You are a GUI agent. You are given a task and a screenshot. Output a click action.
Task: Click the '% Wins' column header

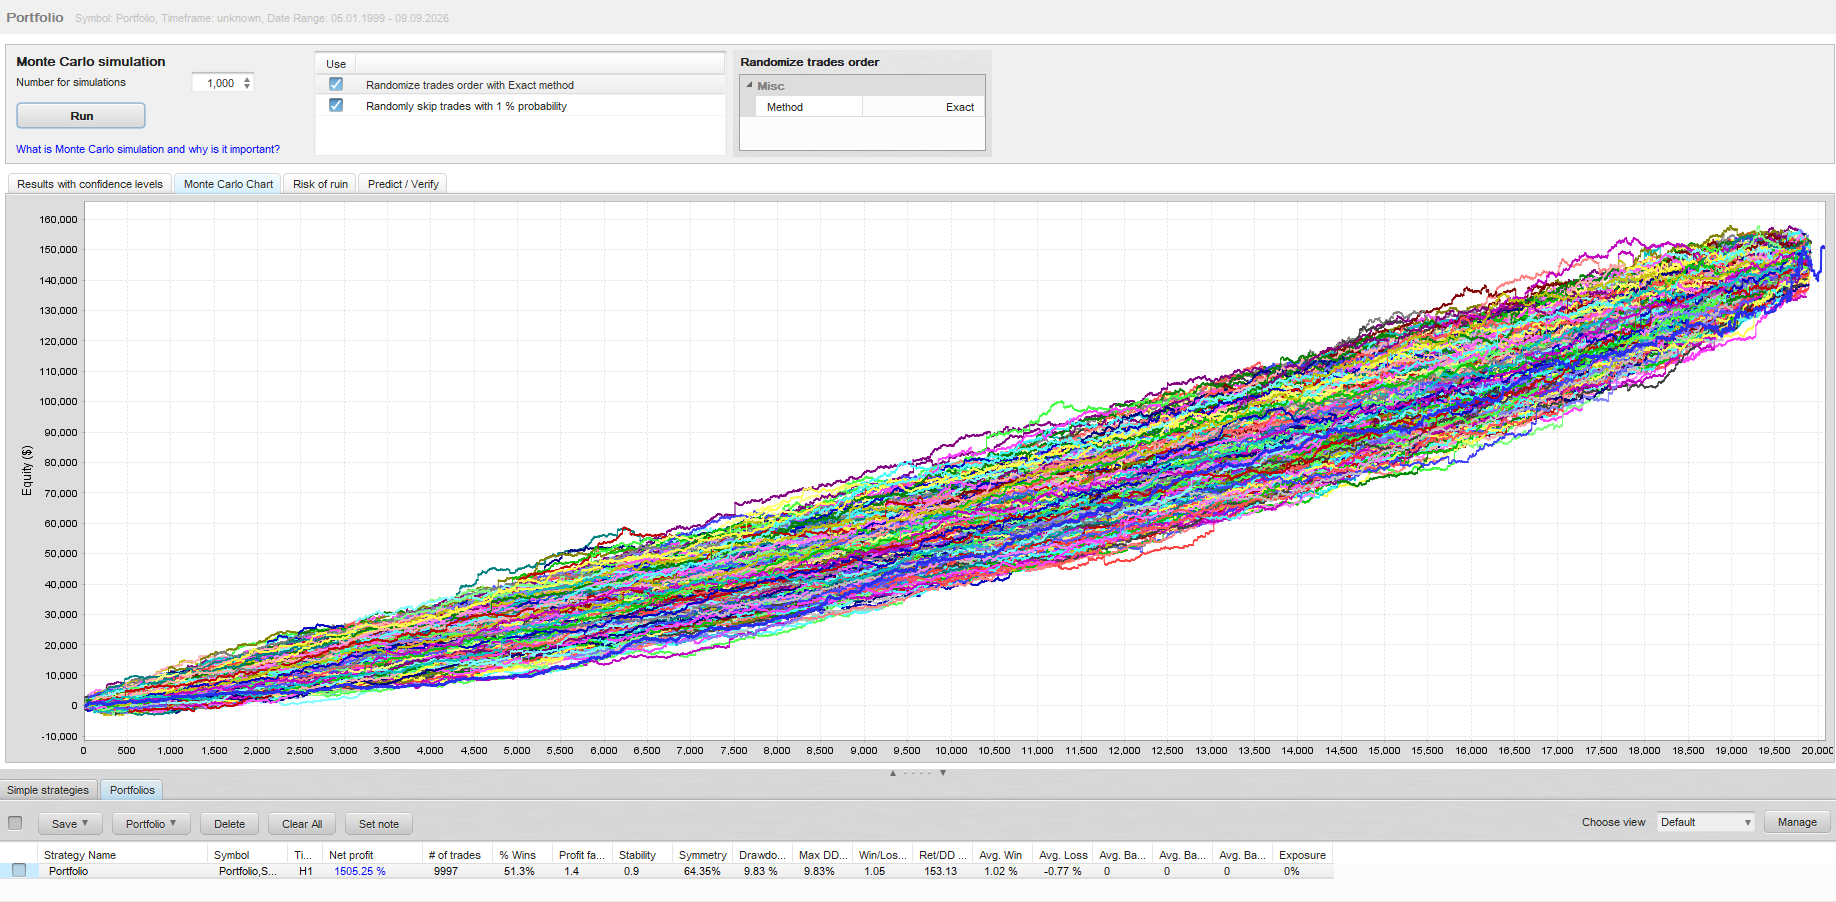pyautogui.click(x=523, y=855)
